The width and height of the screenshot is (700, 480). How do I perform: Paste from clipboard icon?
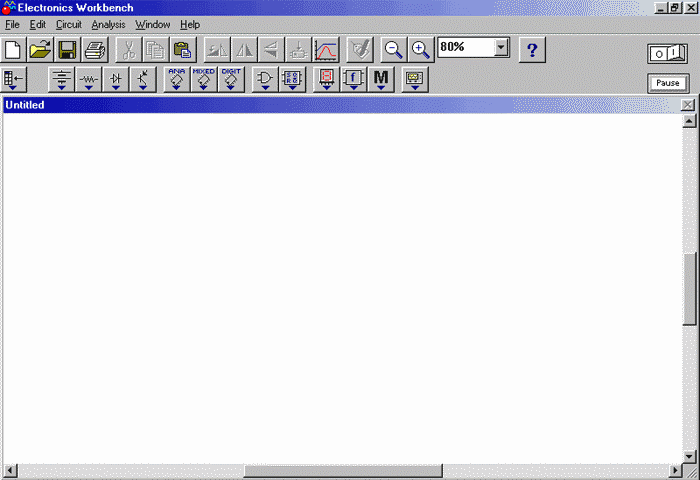(183, 50)
